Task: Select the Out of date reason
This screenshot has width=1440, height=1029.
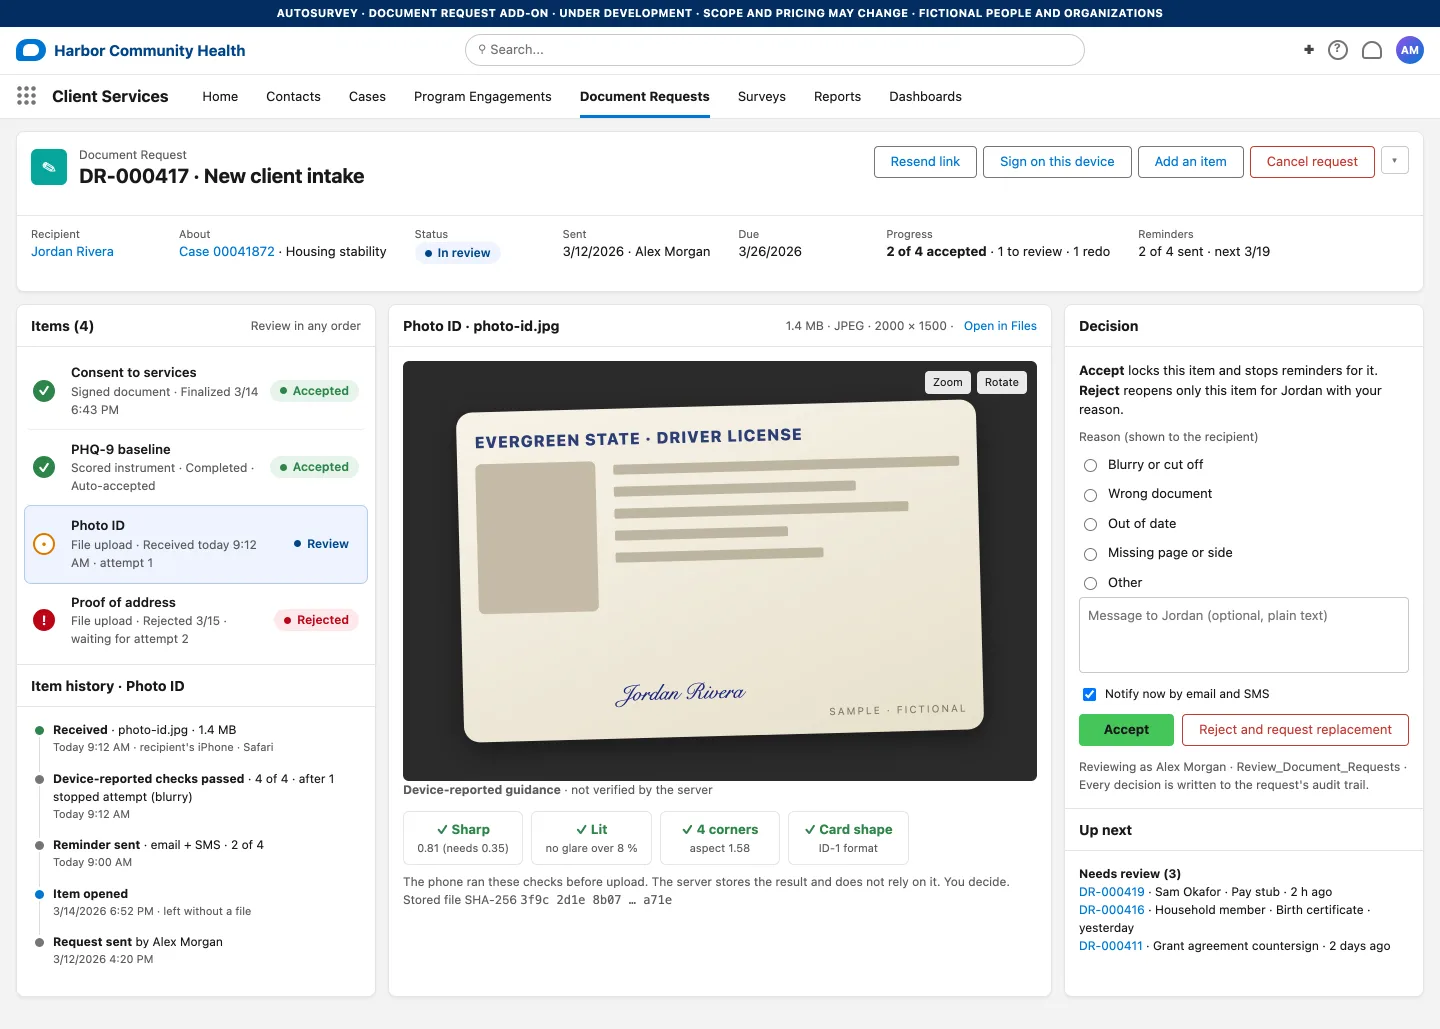Action: coord(1091,524)
